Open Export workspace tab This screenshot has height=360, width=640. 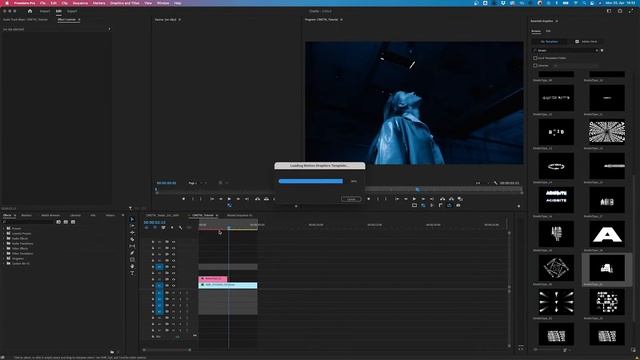pos(72,11)
